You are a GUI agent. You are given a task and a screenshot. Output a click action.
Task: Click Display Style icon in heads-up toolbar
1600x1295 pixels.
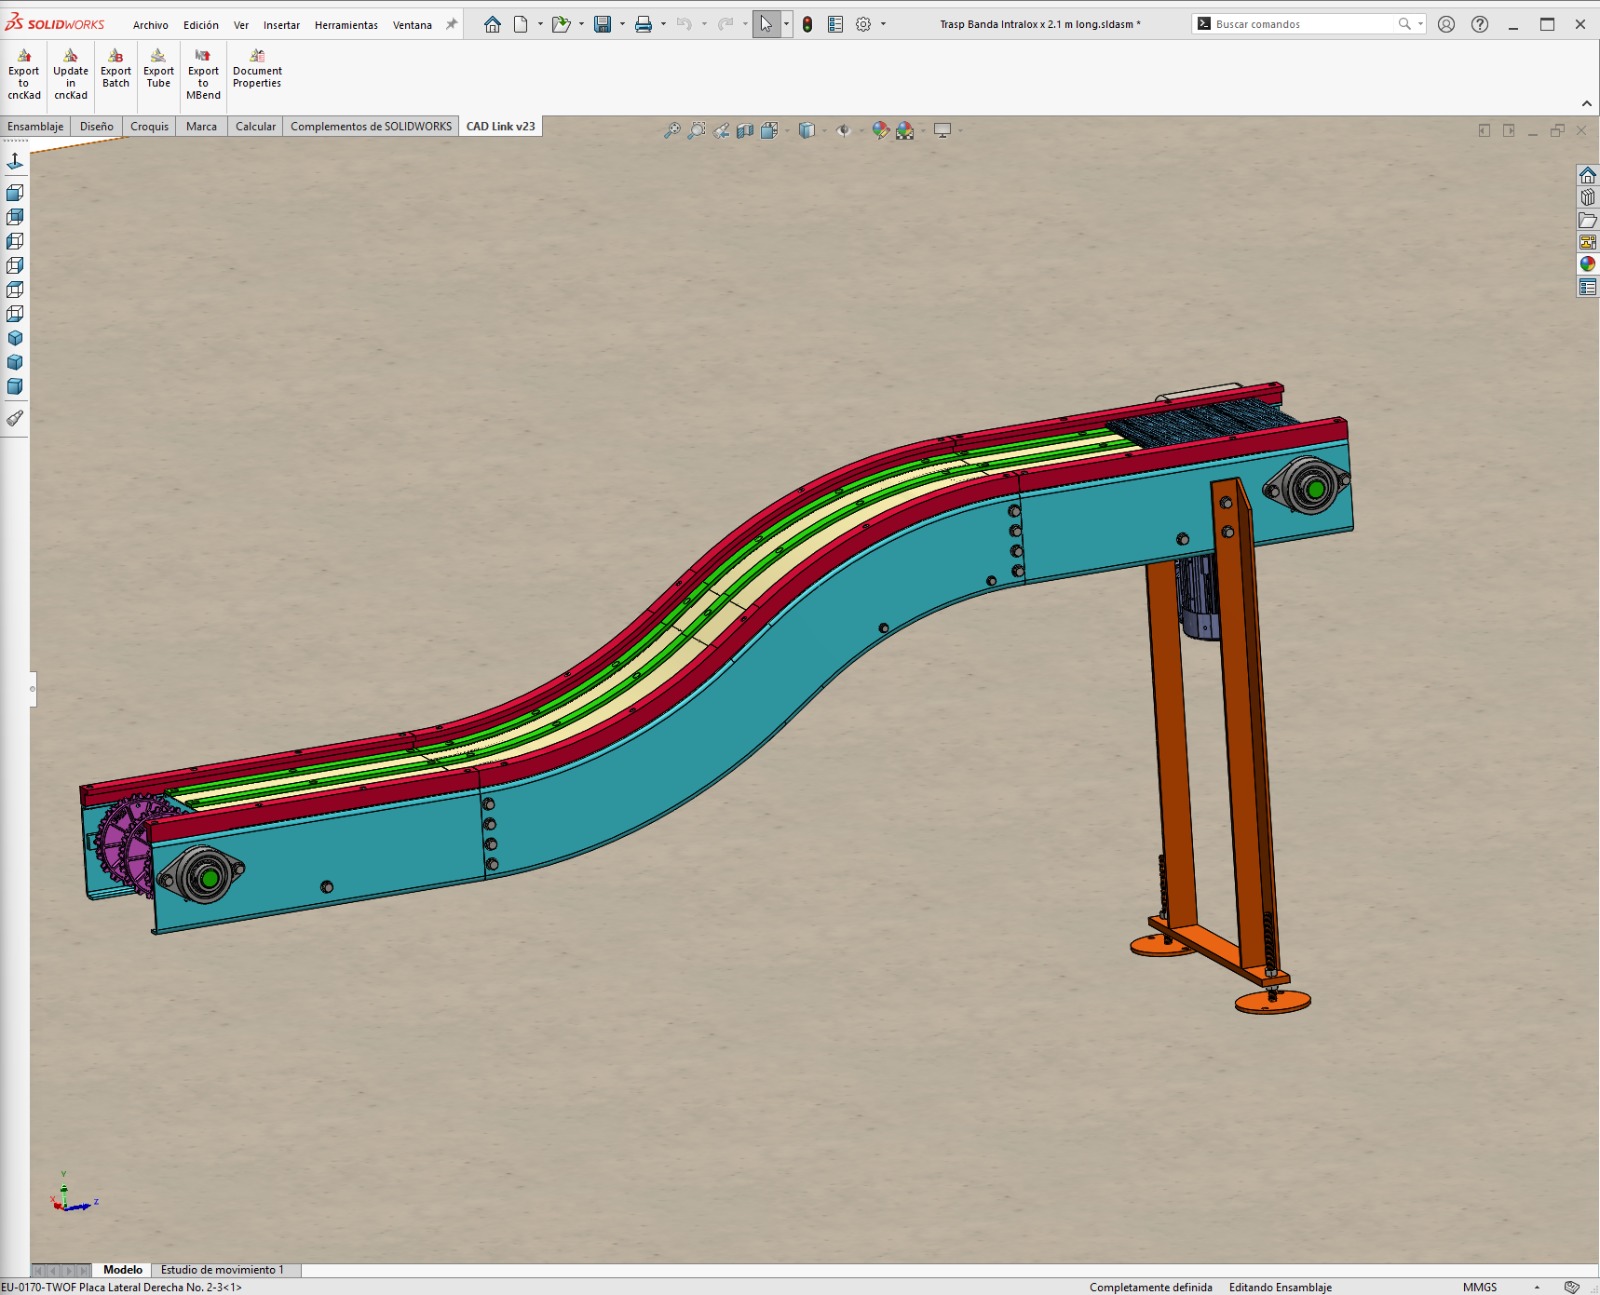coord(806,130)
